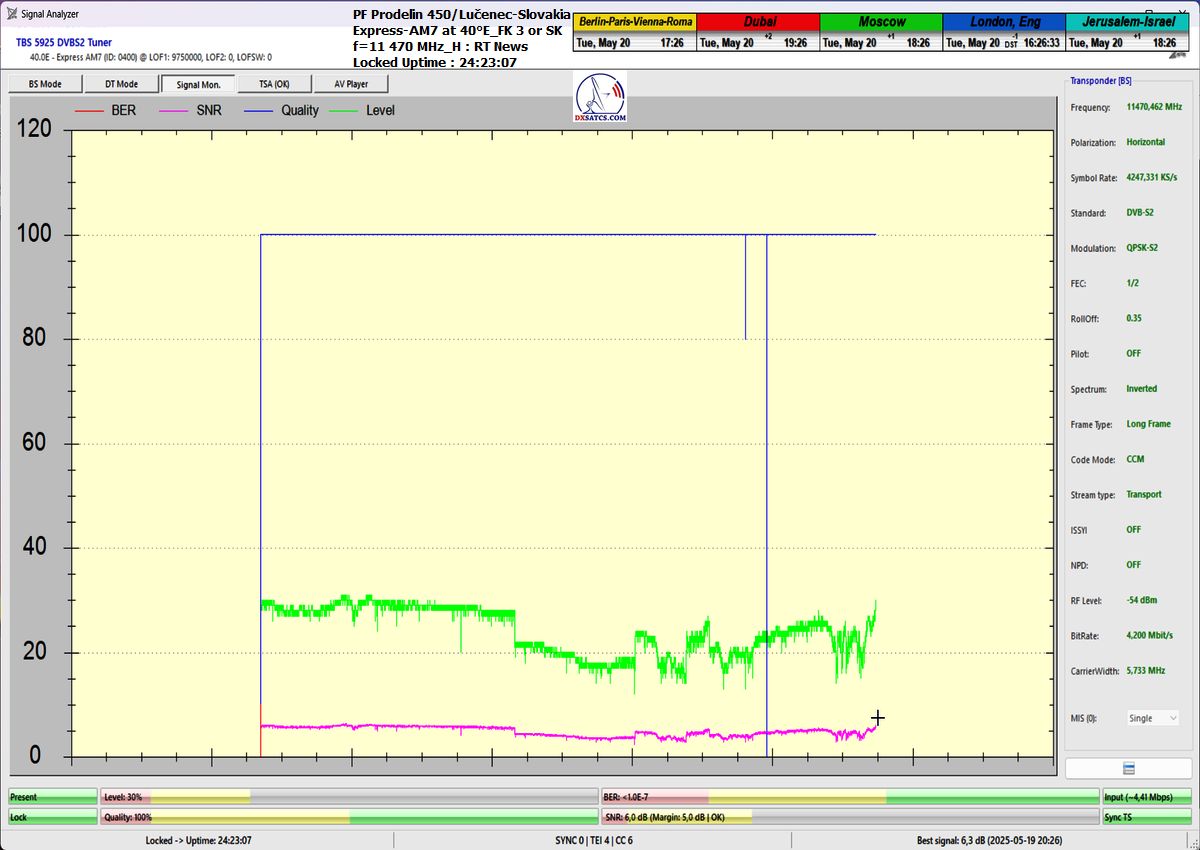Switch to BS Mode tab

[x=45, y=84]
